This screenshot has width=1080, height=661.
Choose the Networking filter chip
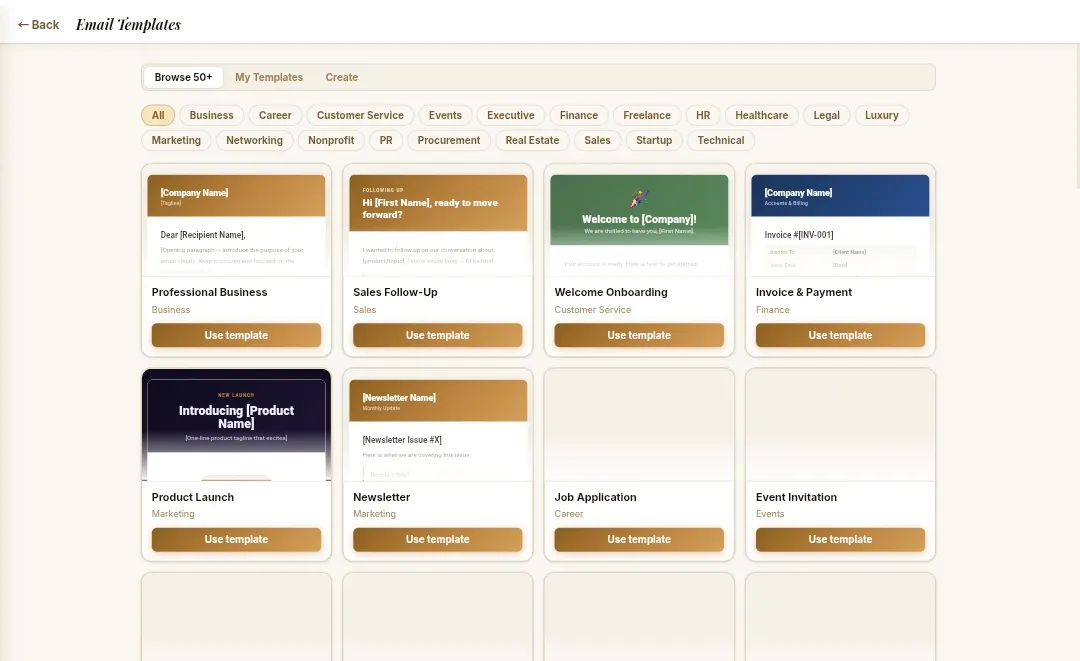[x=254, y=140]
